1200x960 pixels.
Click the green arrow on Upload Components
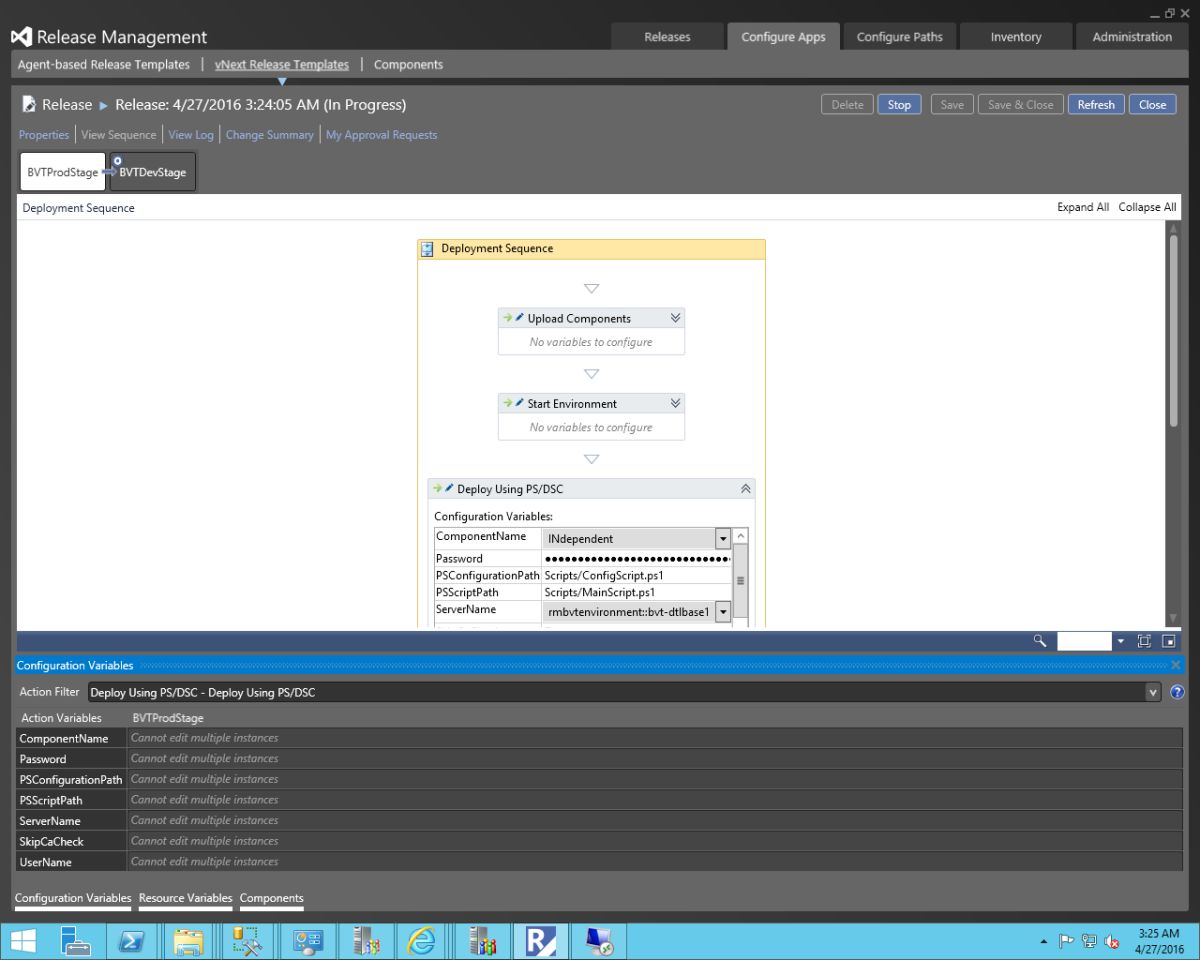click(507, 318)
